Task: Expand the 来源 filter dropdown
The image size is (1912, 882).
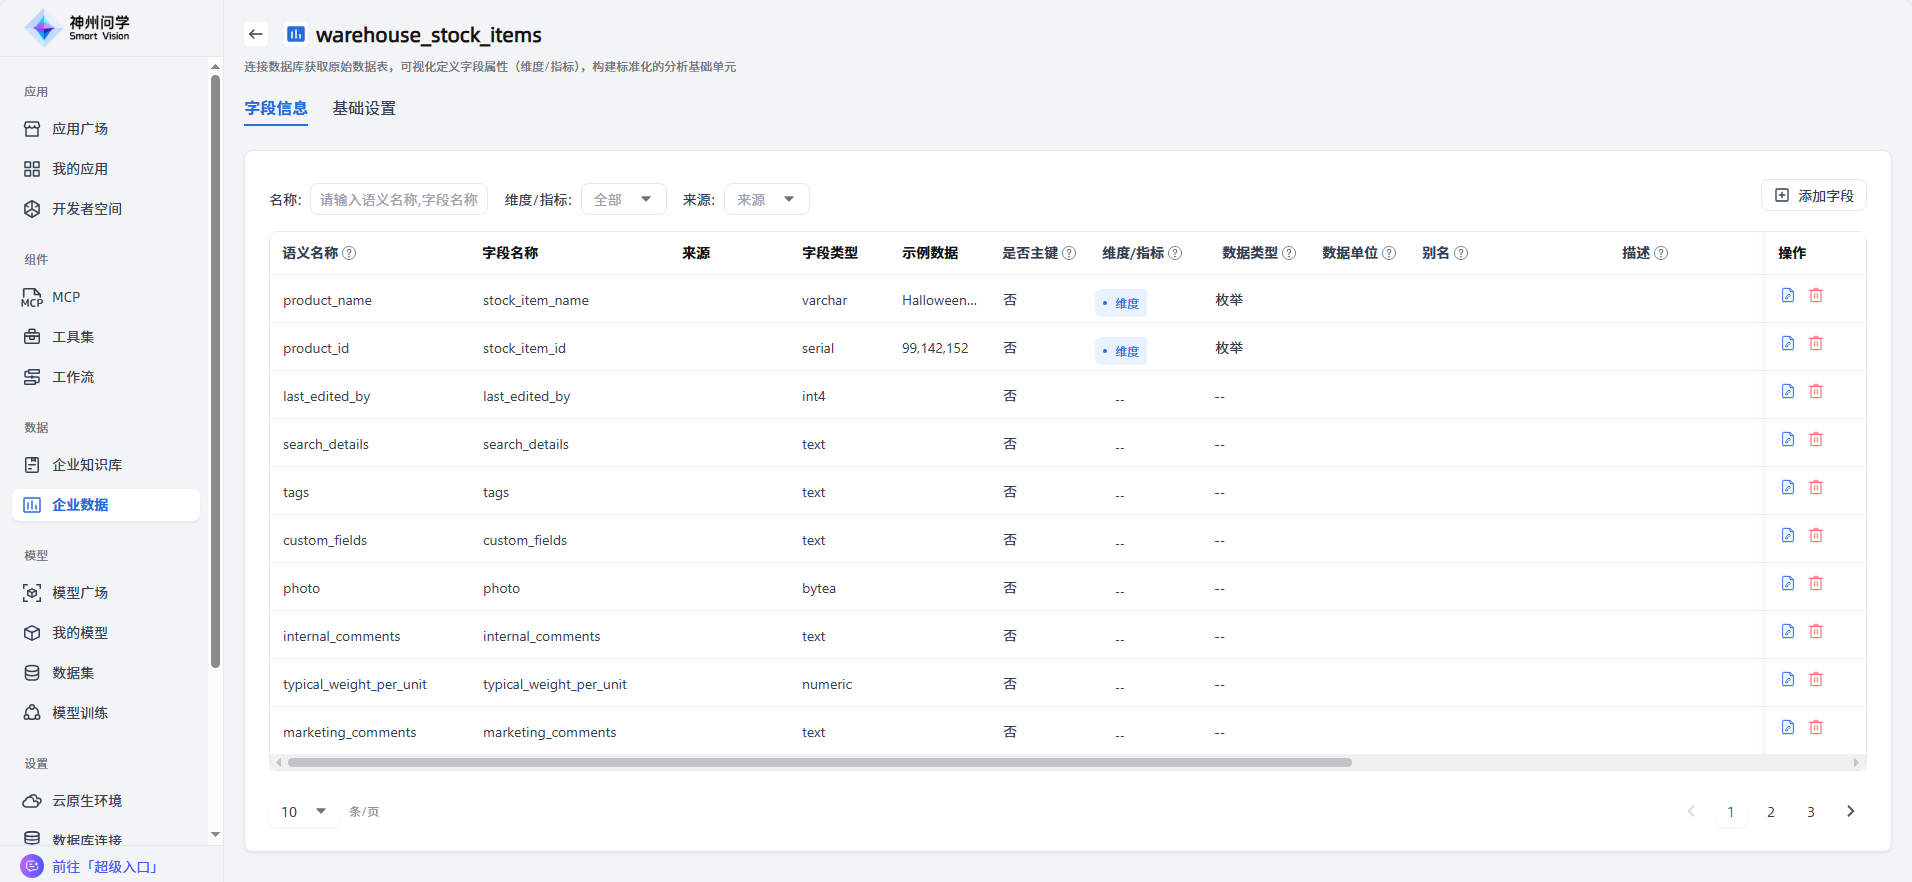Action: pos(766,199)
